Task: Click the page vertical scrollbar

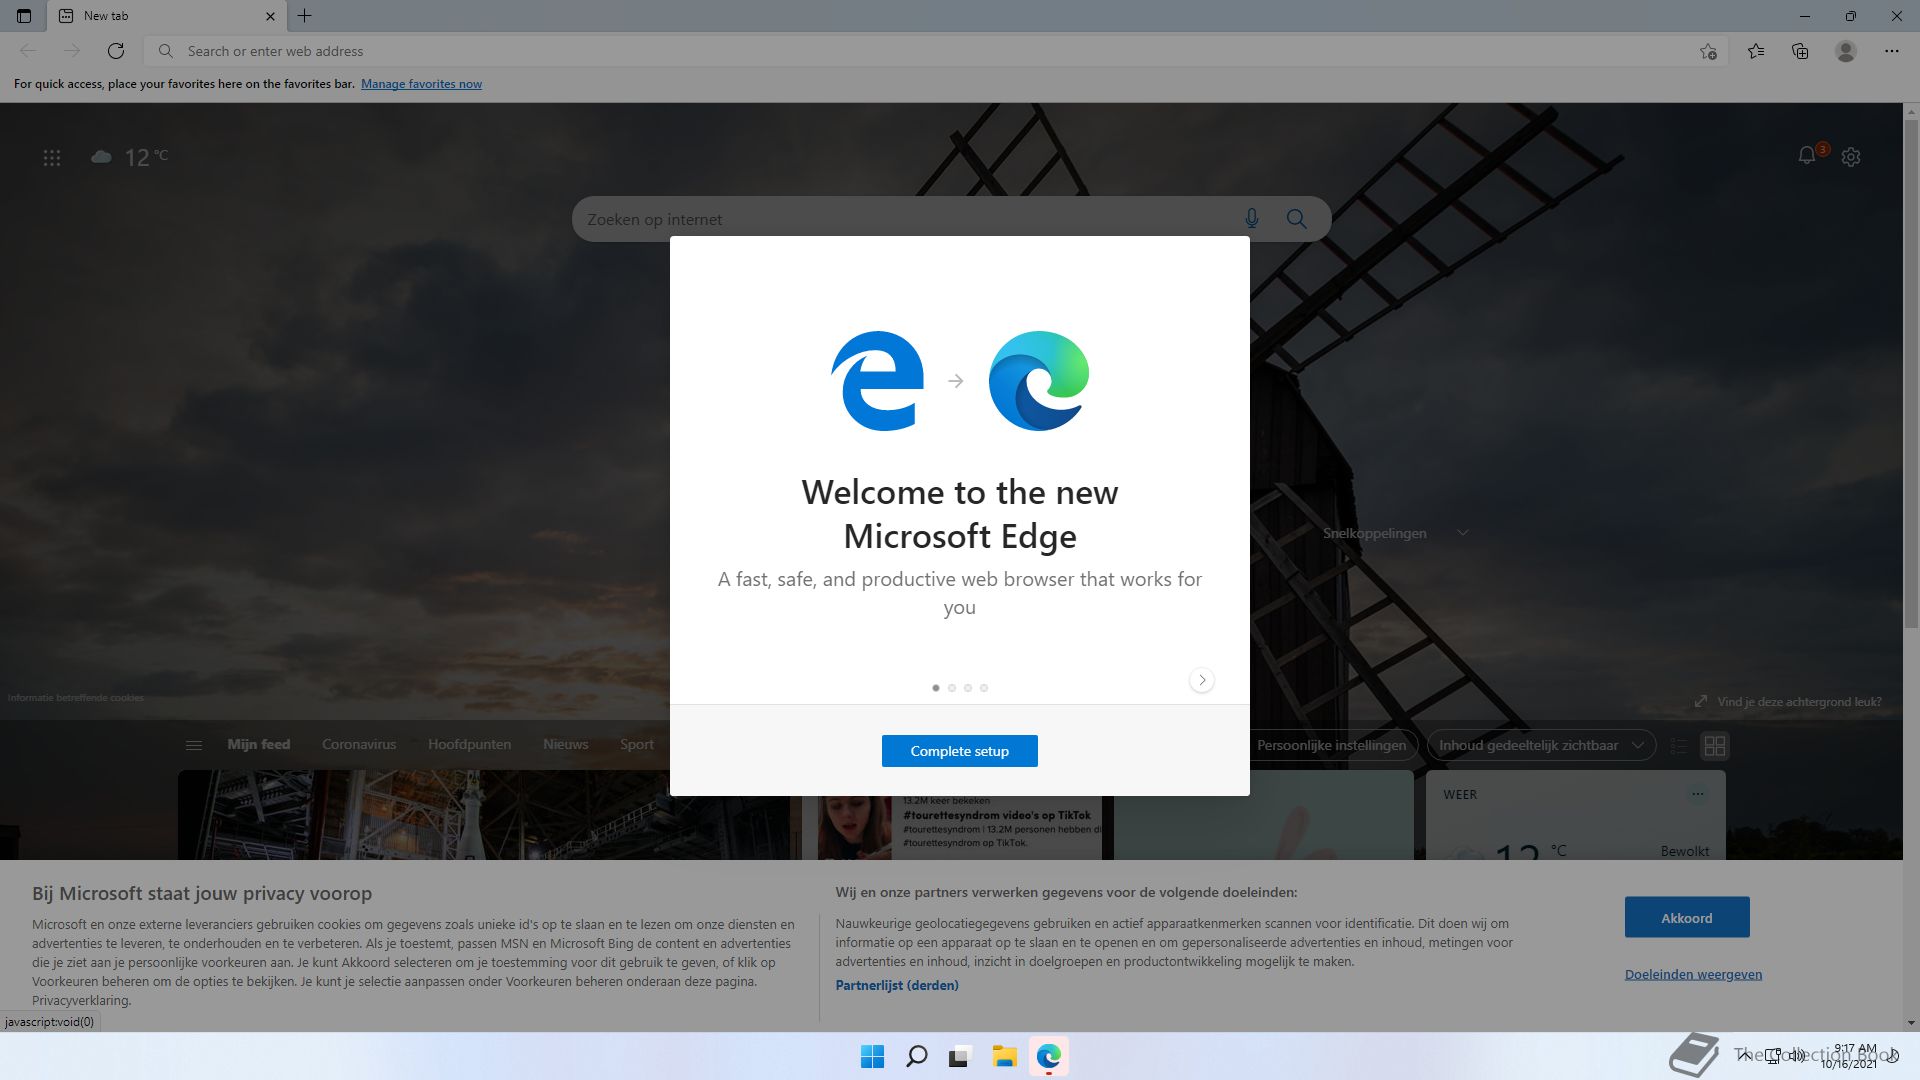Action: (1911, 375)
